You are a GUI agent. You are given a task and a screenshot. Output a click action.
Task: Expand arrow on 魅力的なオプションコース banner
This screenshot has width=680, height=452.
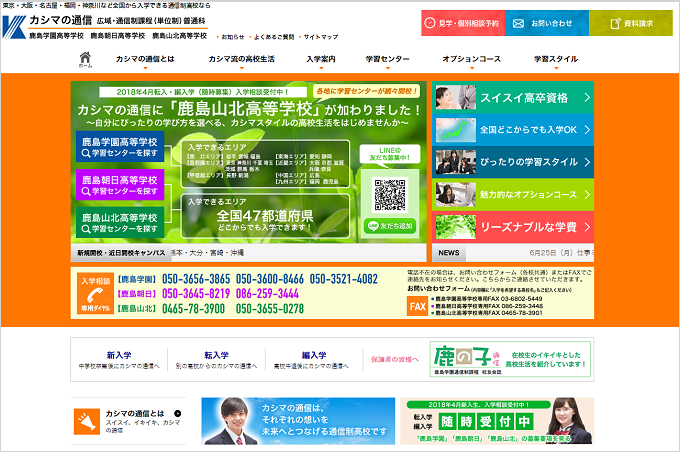(587, 195)
